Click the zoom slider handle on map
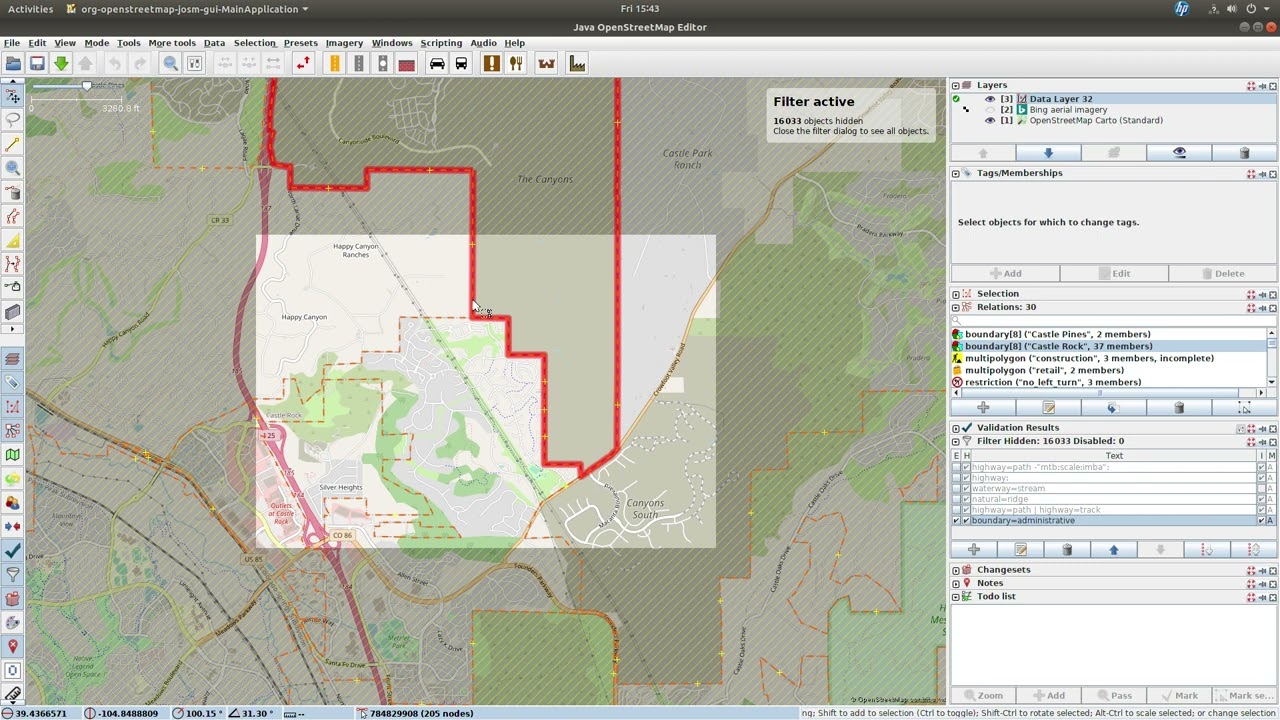 (87, 86)
